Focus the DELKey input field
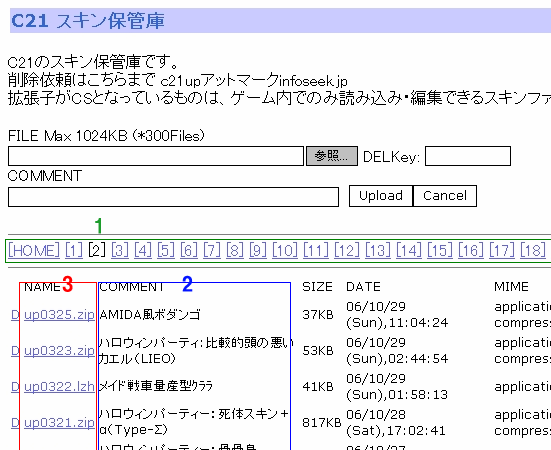Screen dimensions: 551x450 (x=468, y=156)
